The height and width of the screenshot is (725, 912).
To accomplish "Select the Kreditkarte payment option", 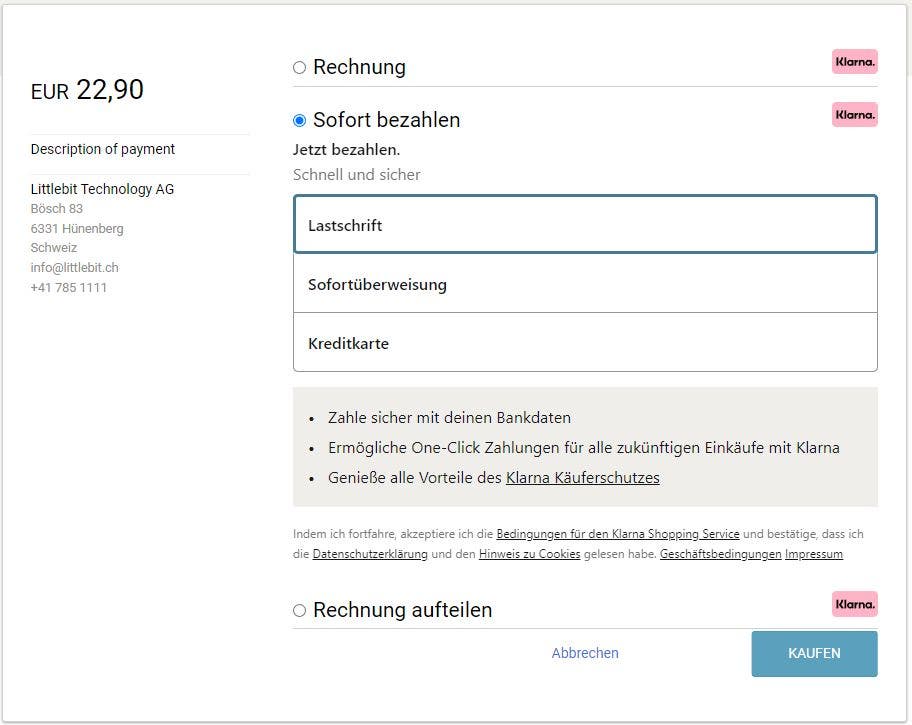I will 585,342.
